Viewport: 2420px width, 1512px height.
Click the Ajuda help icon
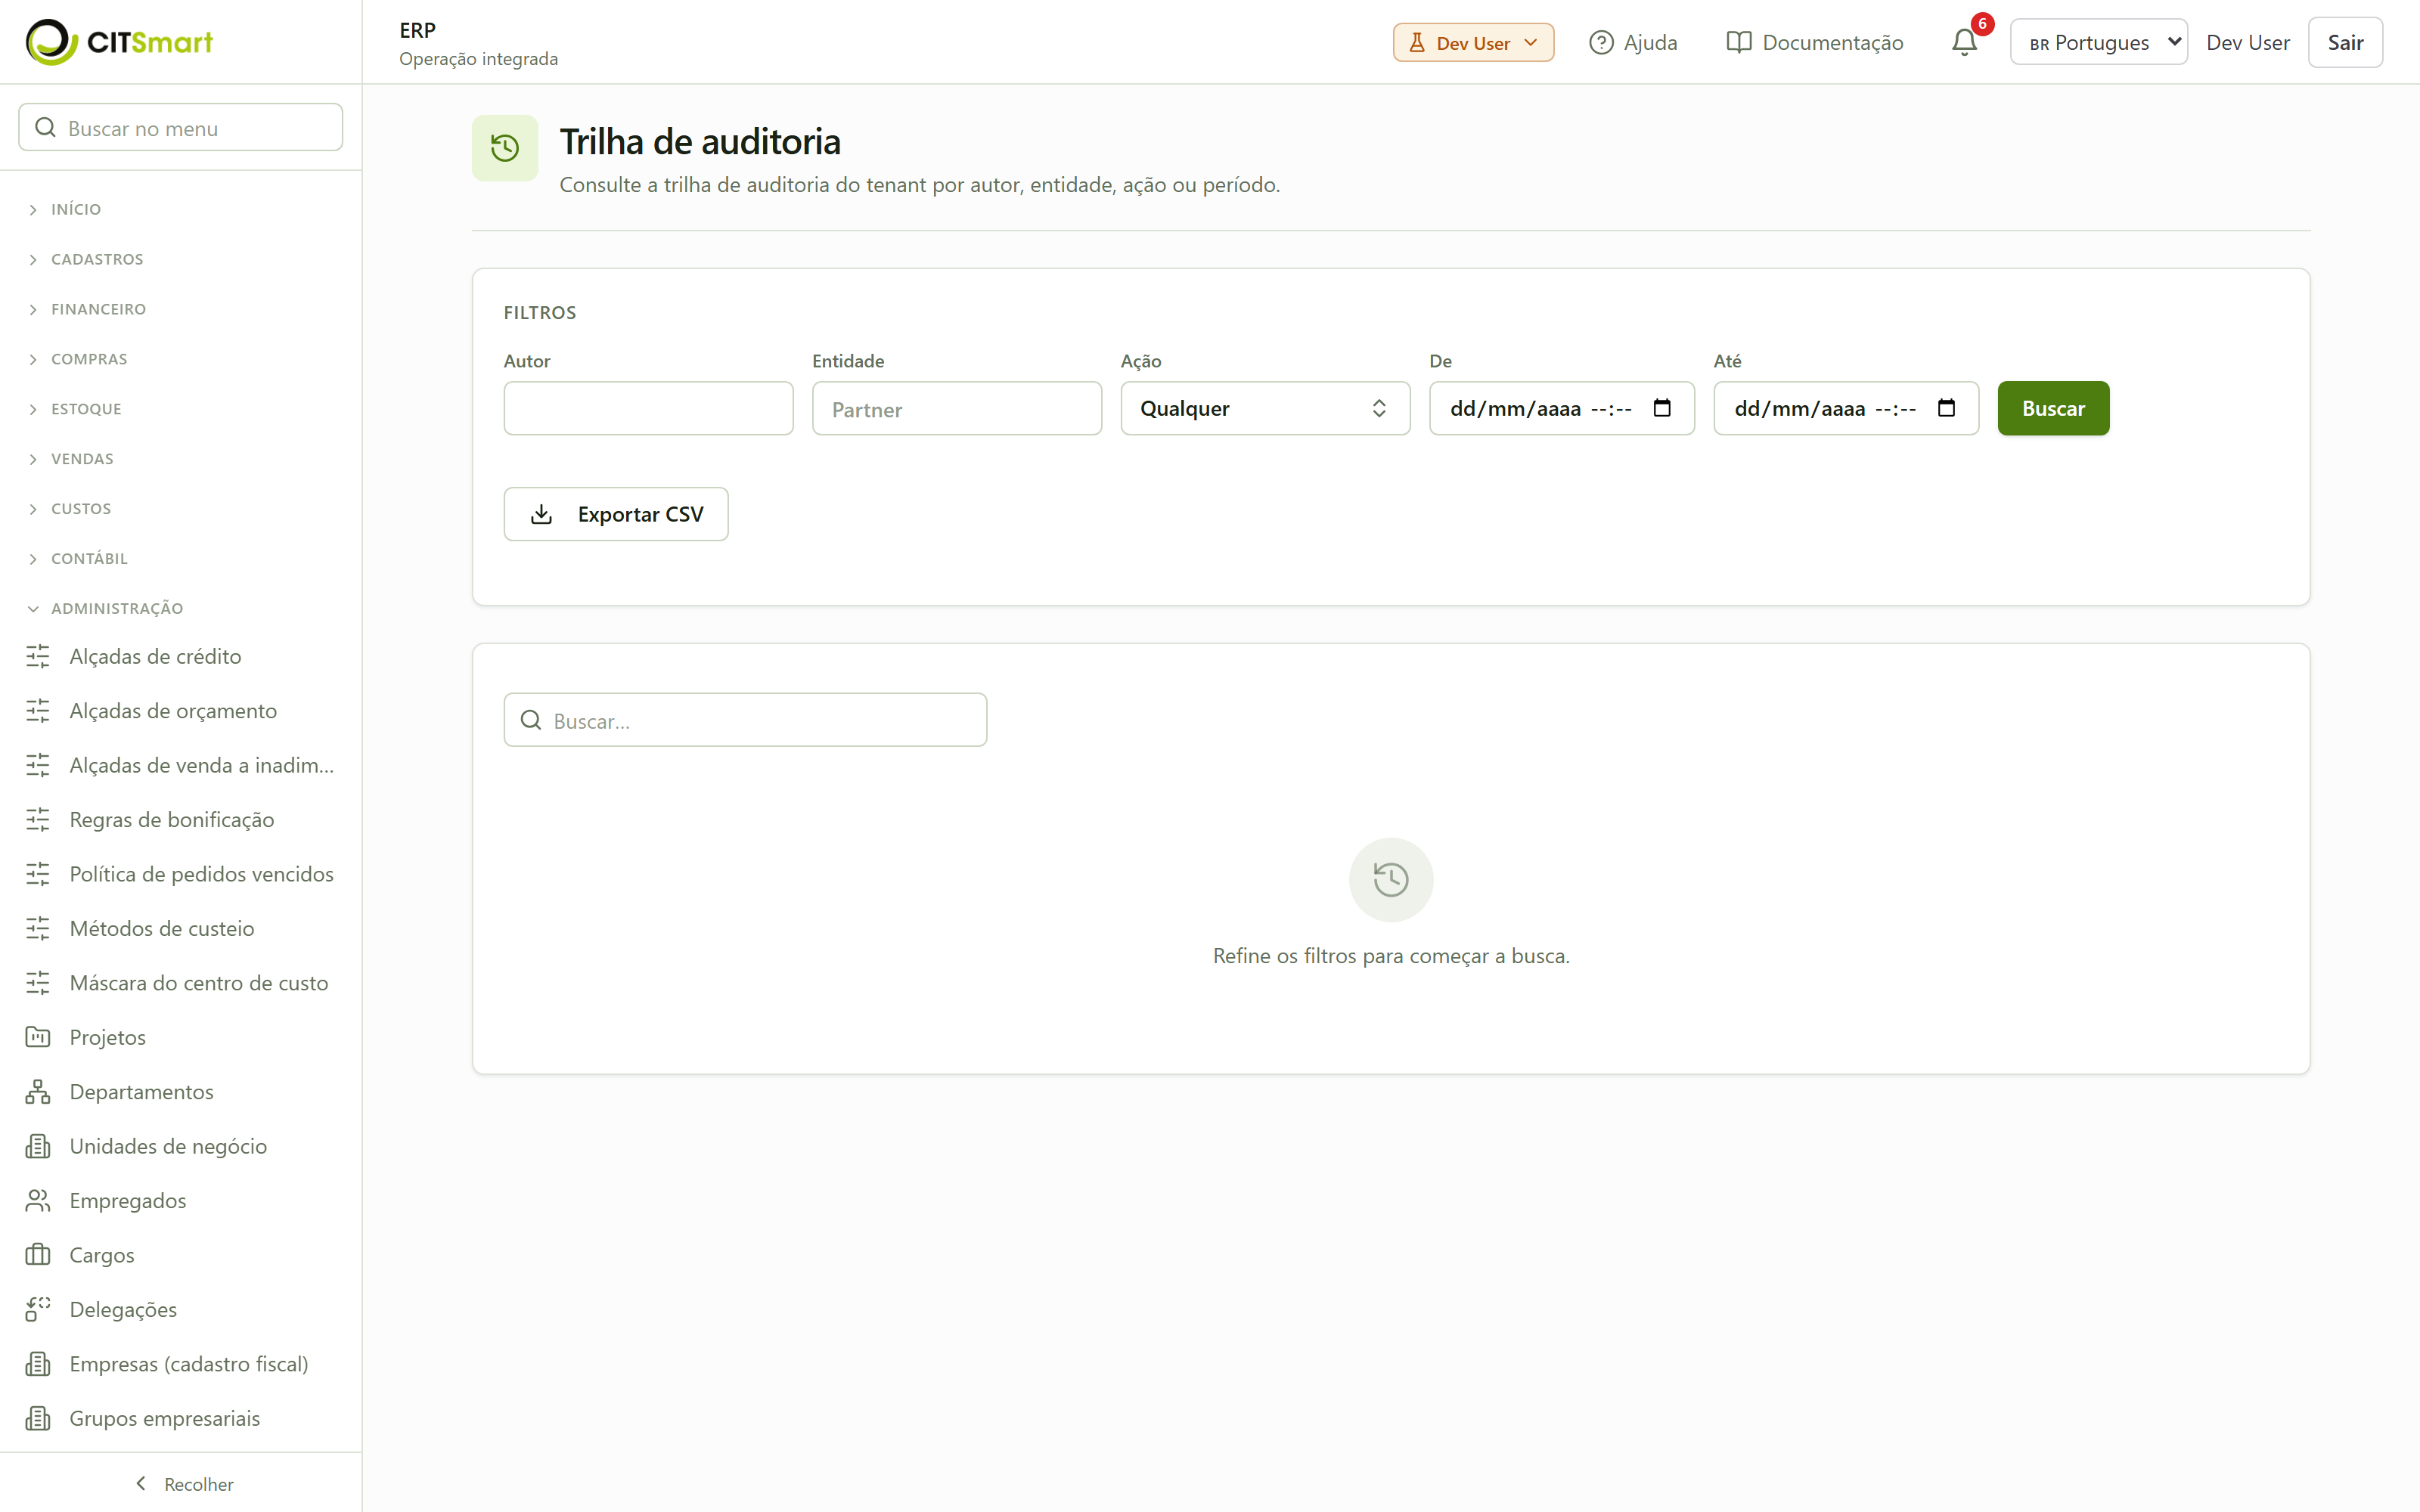click(x=1601, y=42)
